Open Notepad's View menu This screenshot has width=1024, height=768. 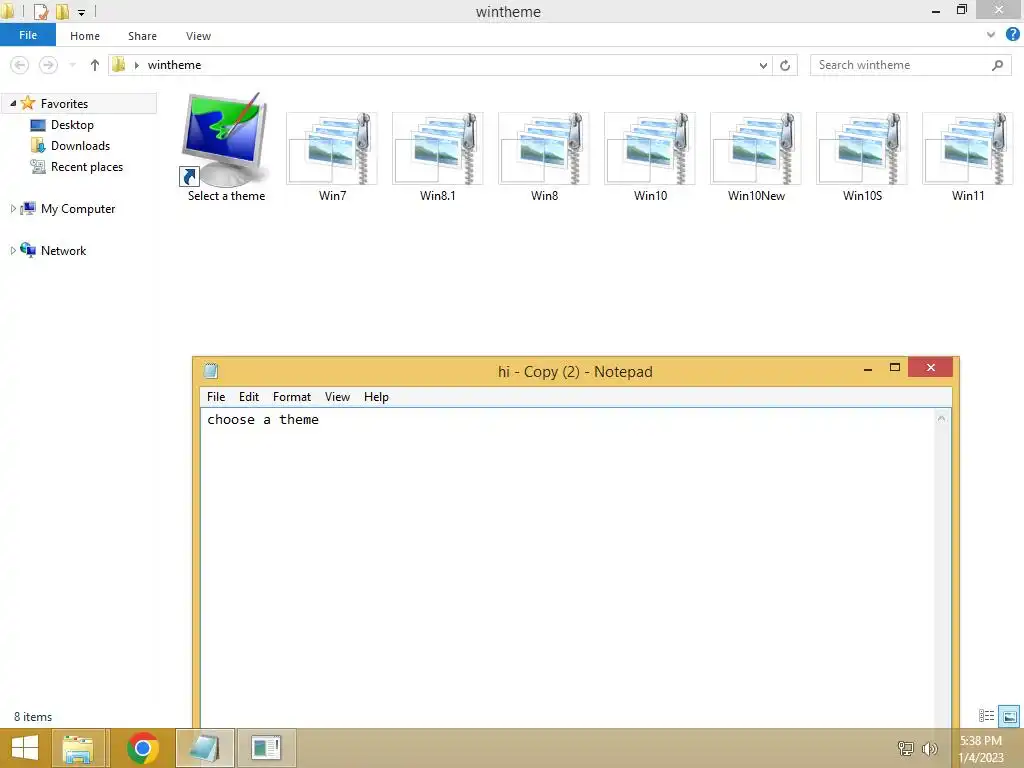338,396
